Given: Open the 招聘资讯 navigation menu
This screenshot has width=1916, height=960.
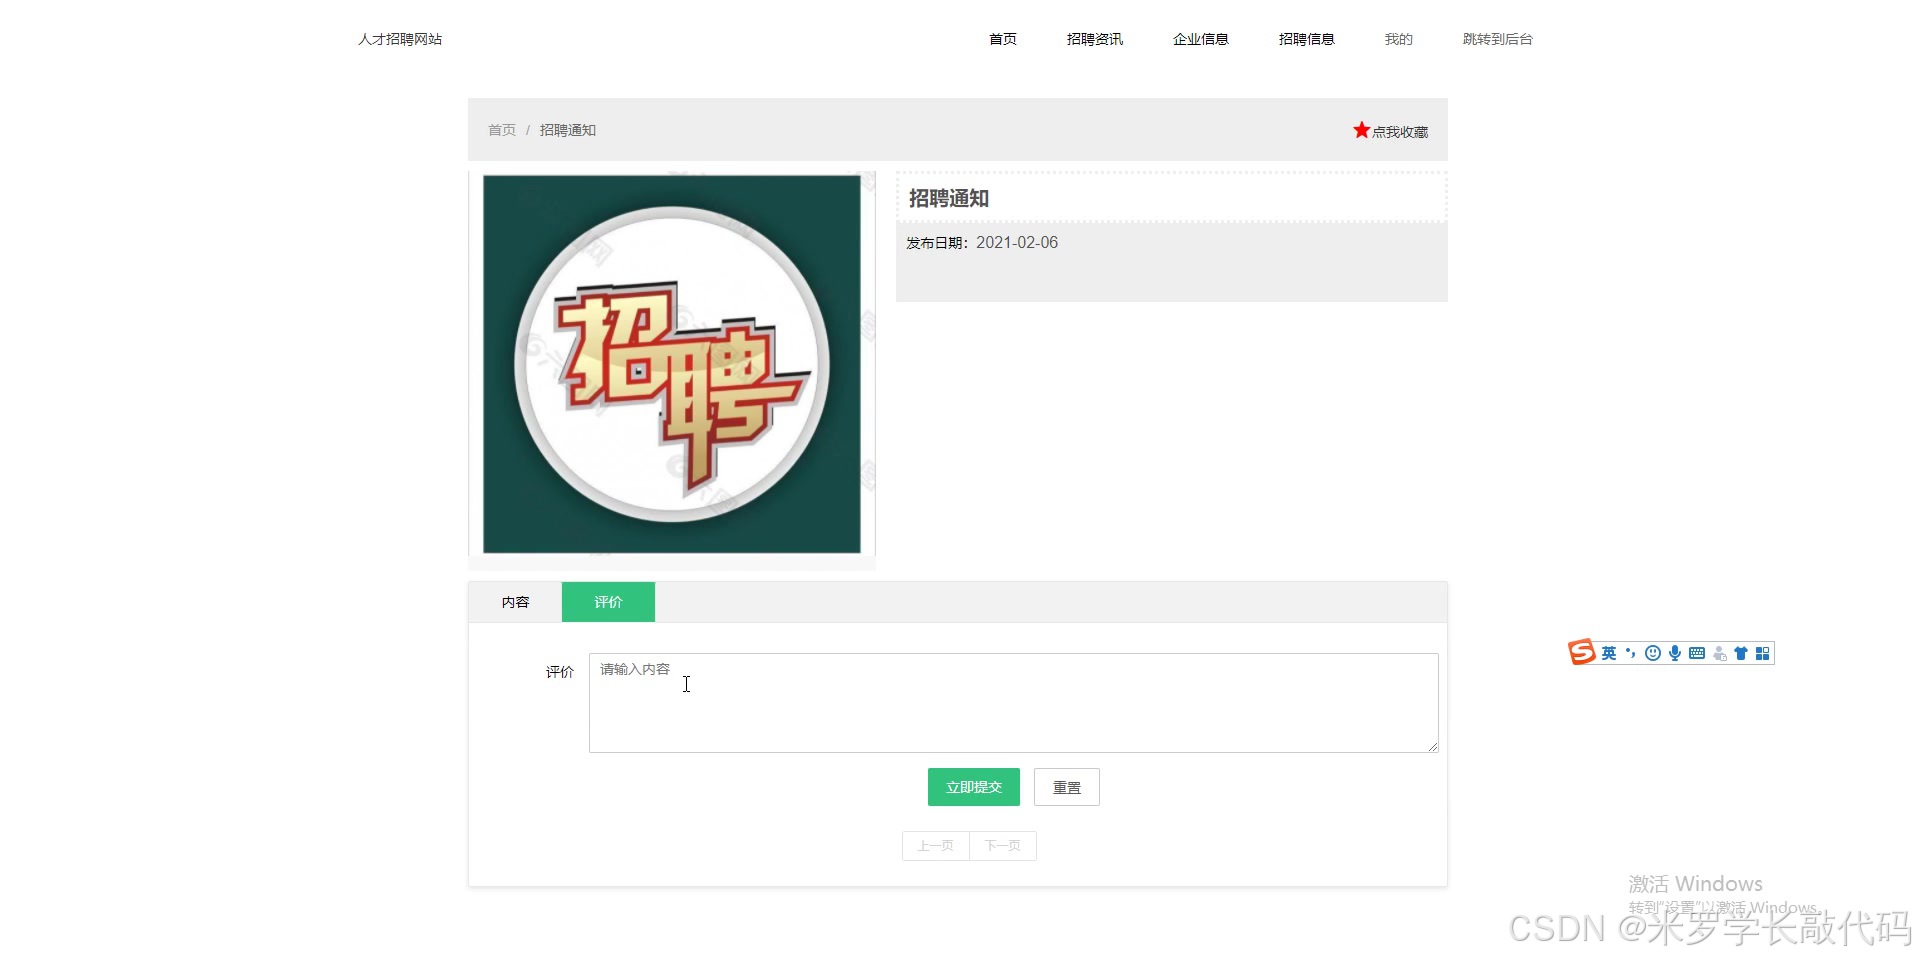Looking at the screenshot, I should (1094, 39).
